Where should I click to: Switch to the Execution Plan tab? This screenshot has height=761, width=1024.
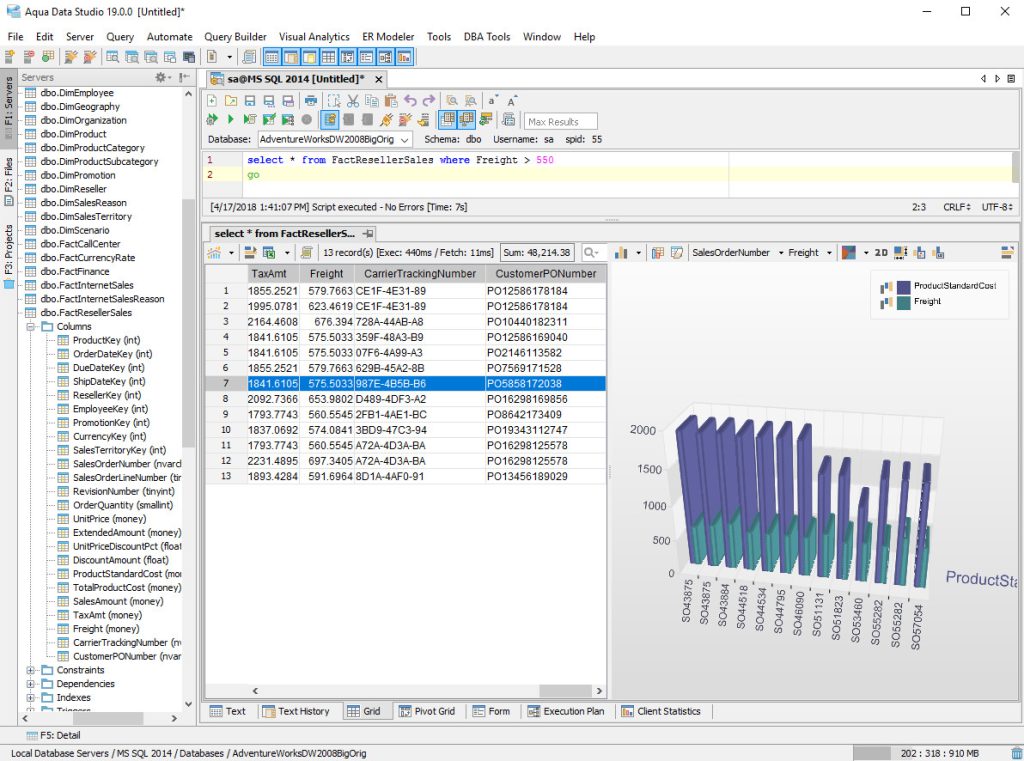tap(566, 711)
